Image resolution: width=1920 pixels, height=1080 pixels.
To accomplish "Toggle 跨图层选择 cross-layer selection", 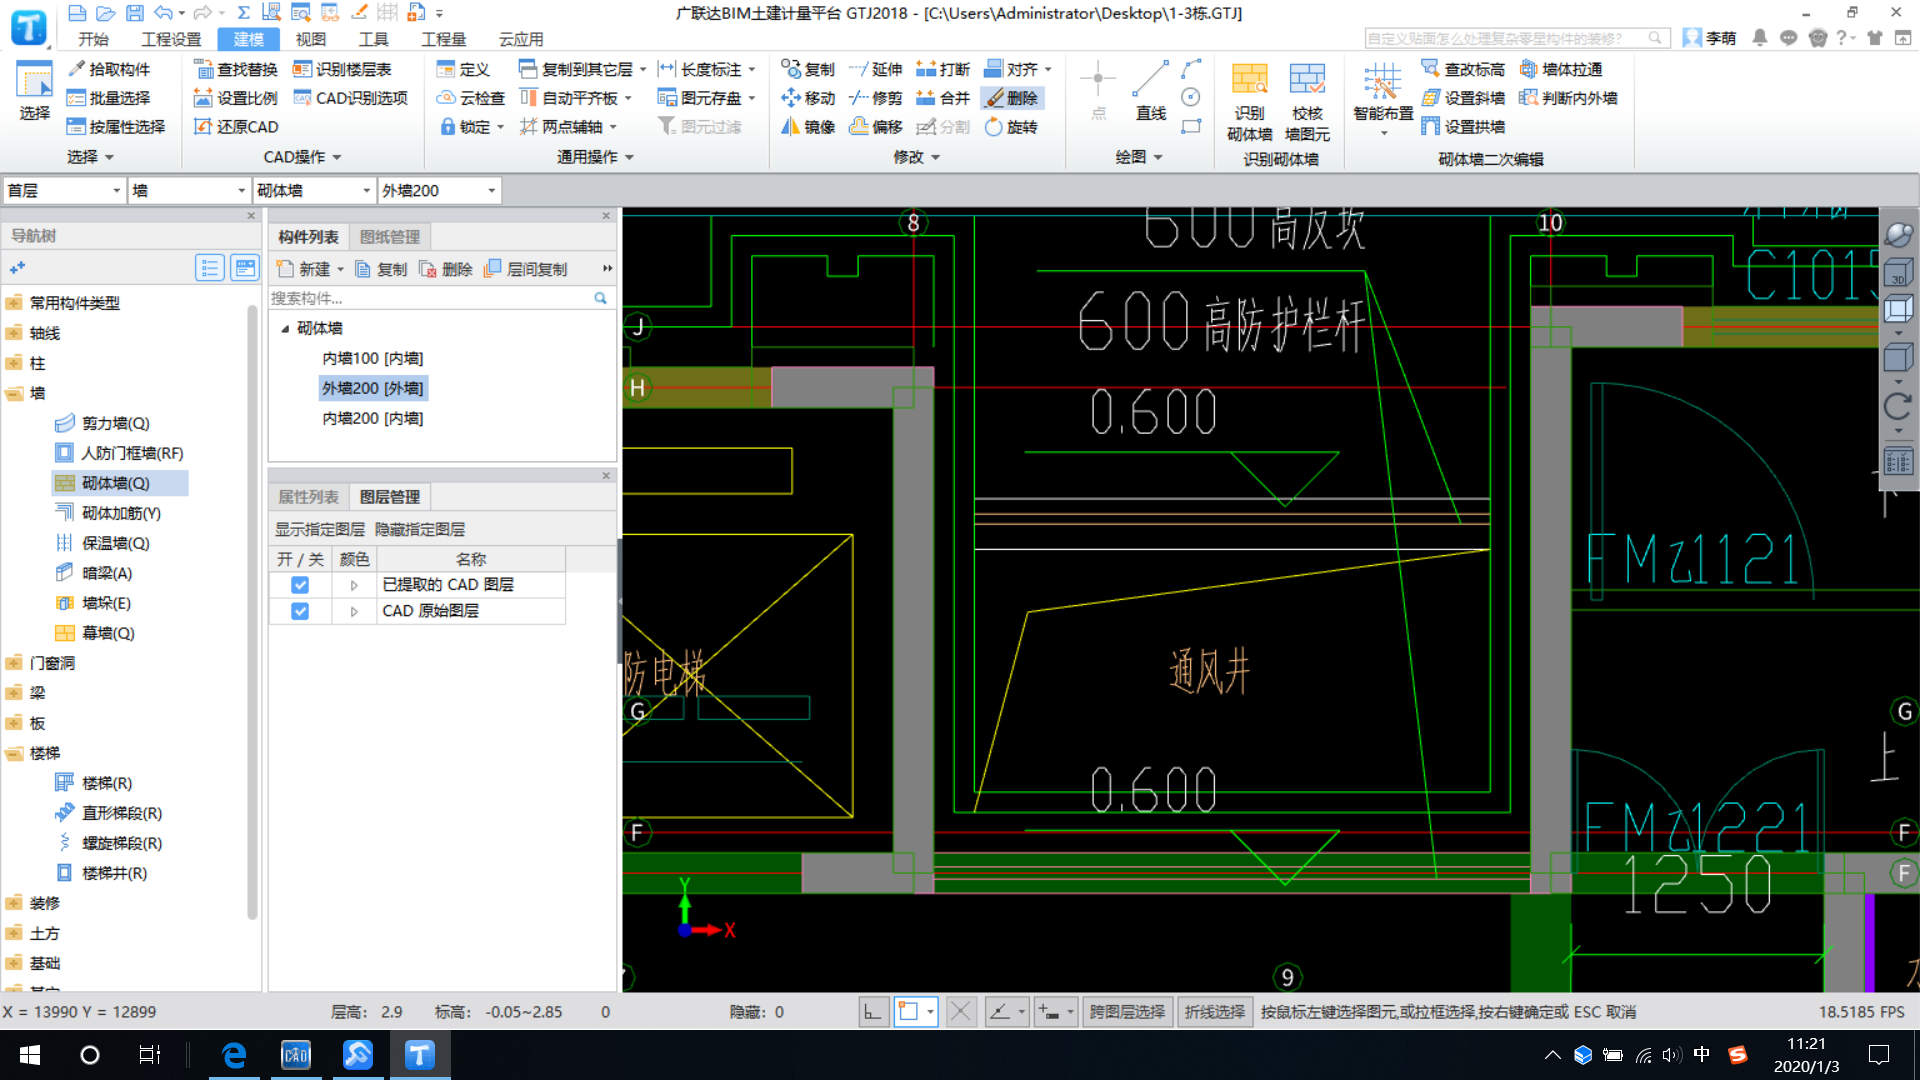I will [1127, 1012].
